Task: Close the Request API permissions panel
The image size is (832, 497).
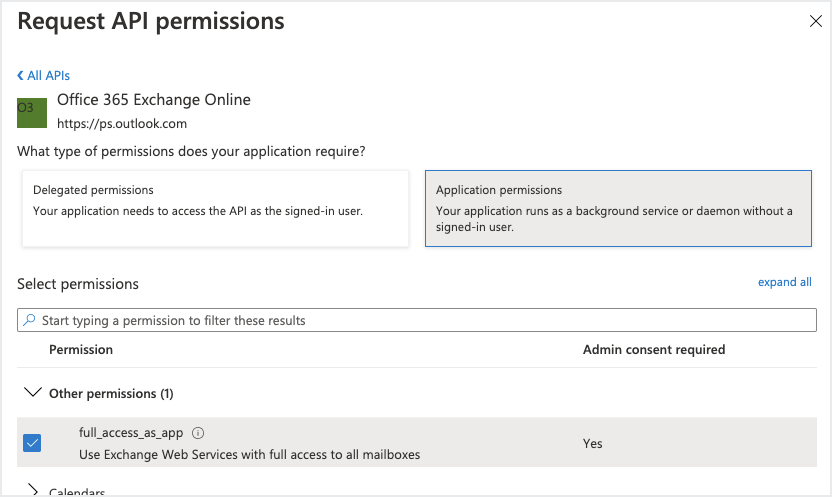Action: pyautogui.click(x=816, y=21)
